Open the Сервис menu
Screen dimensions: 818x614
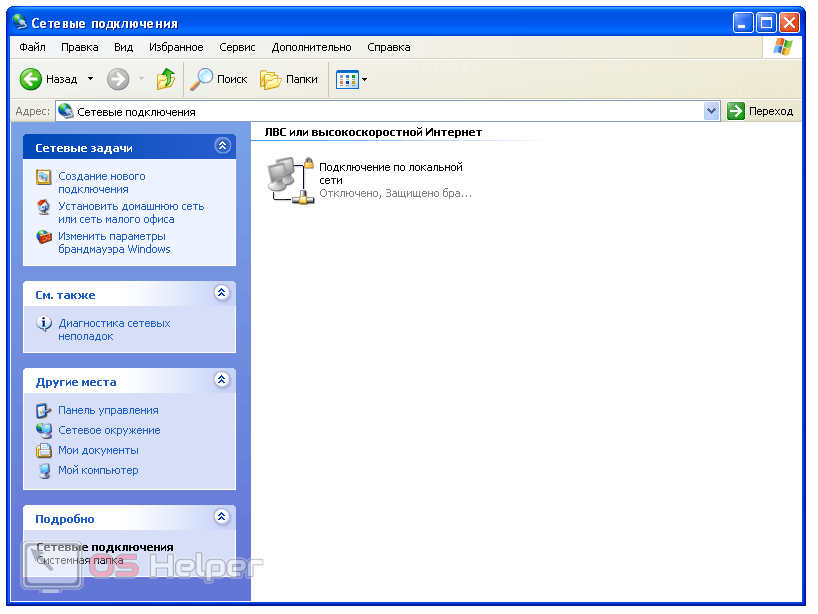[237, 47]
